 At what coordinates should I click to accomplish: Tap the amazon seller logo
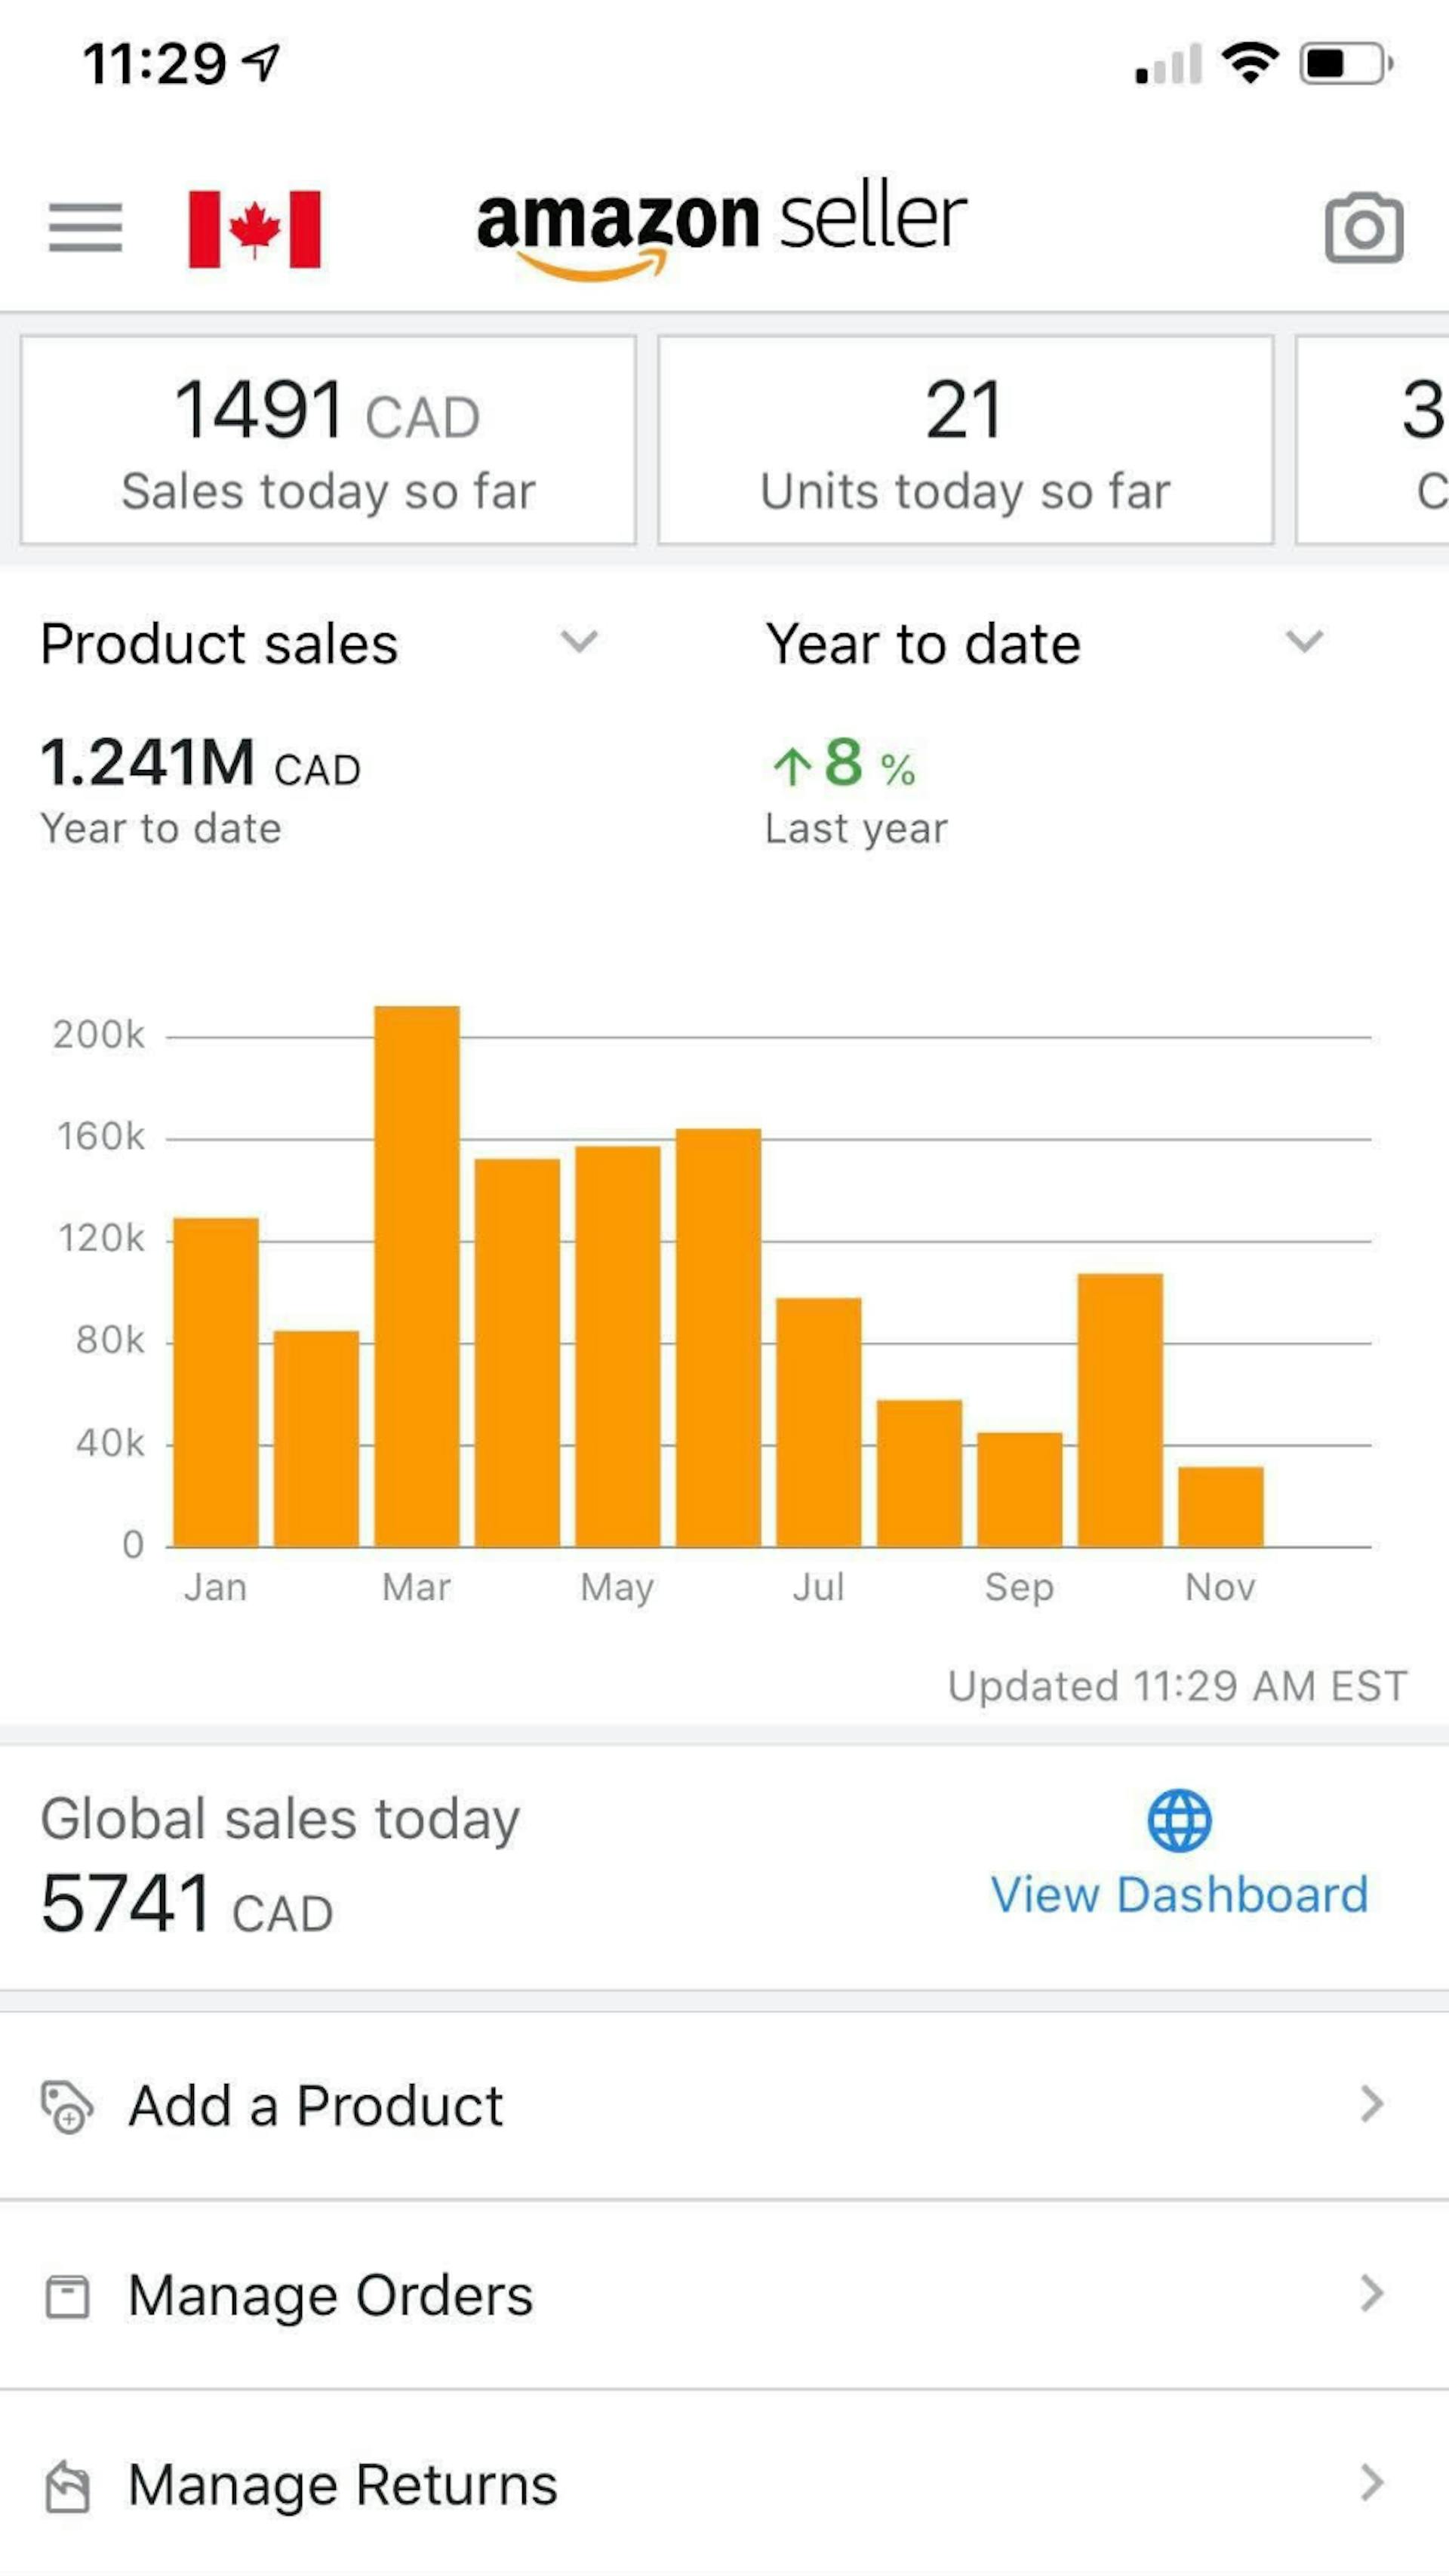(721, 228)
